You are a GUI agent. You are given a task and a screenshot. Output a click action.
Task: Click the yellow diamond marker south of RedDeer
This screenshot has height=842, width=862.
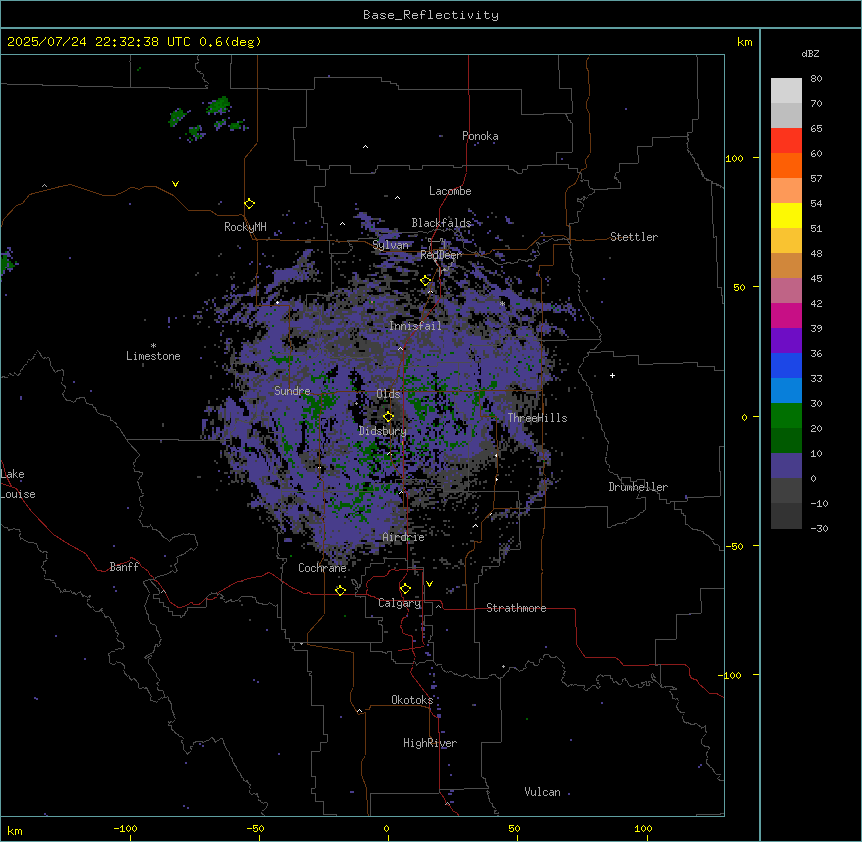pos(426,281)
